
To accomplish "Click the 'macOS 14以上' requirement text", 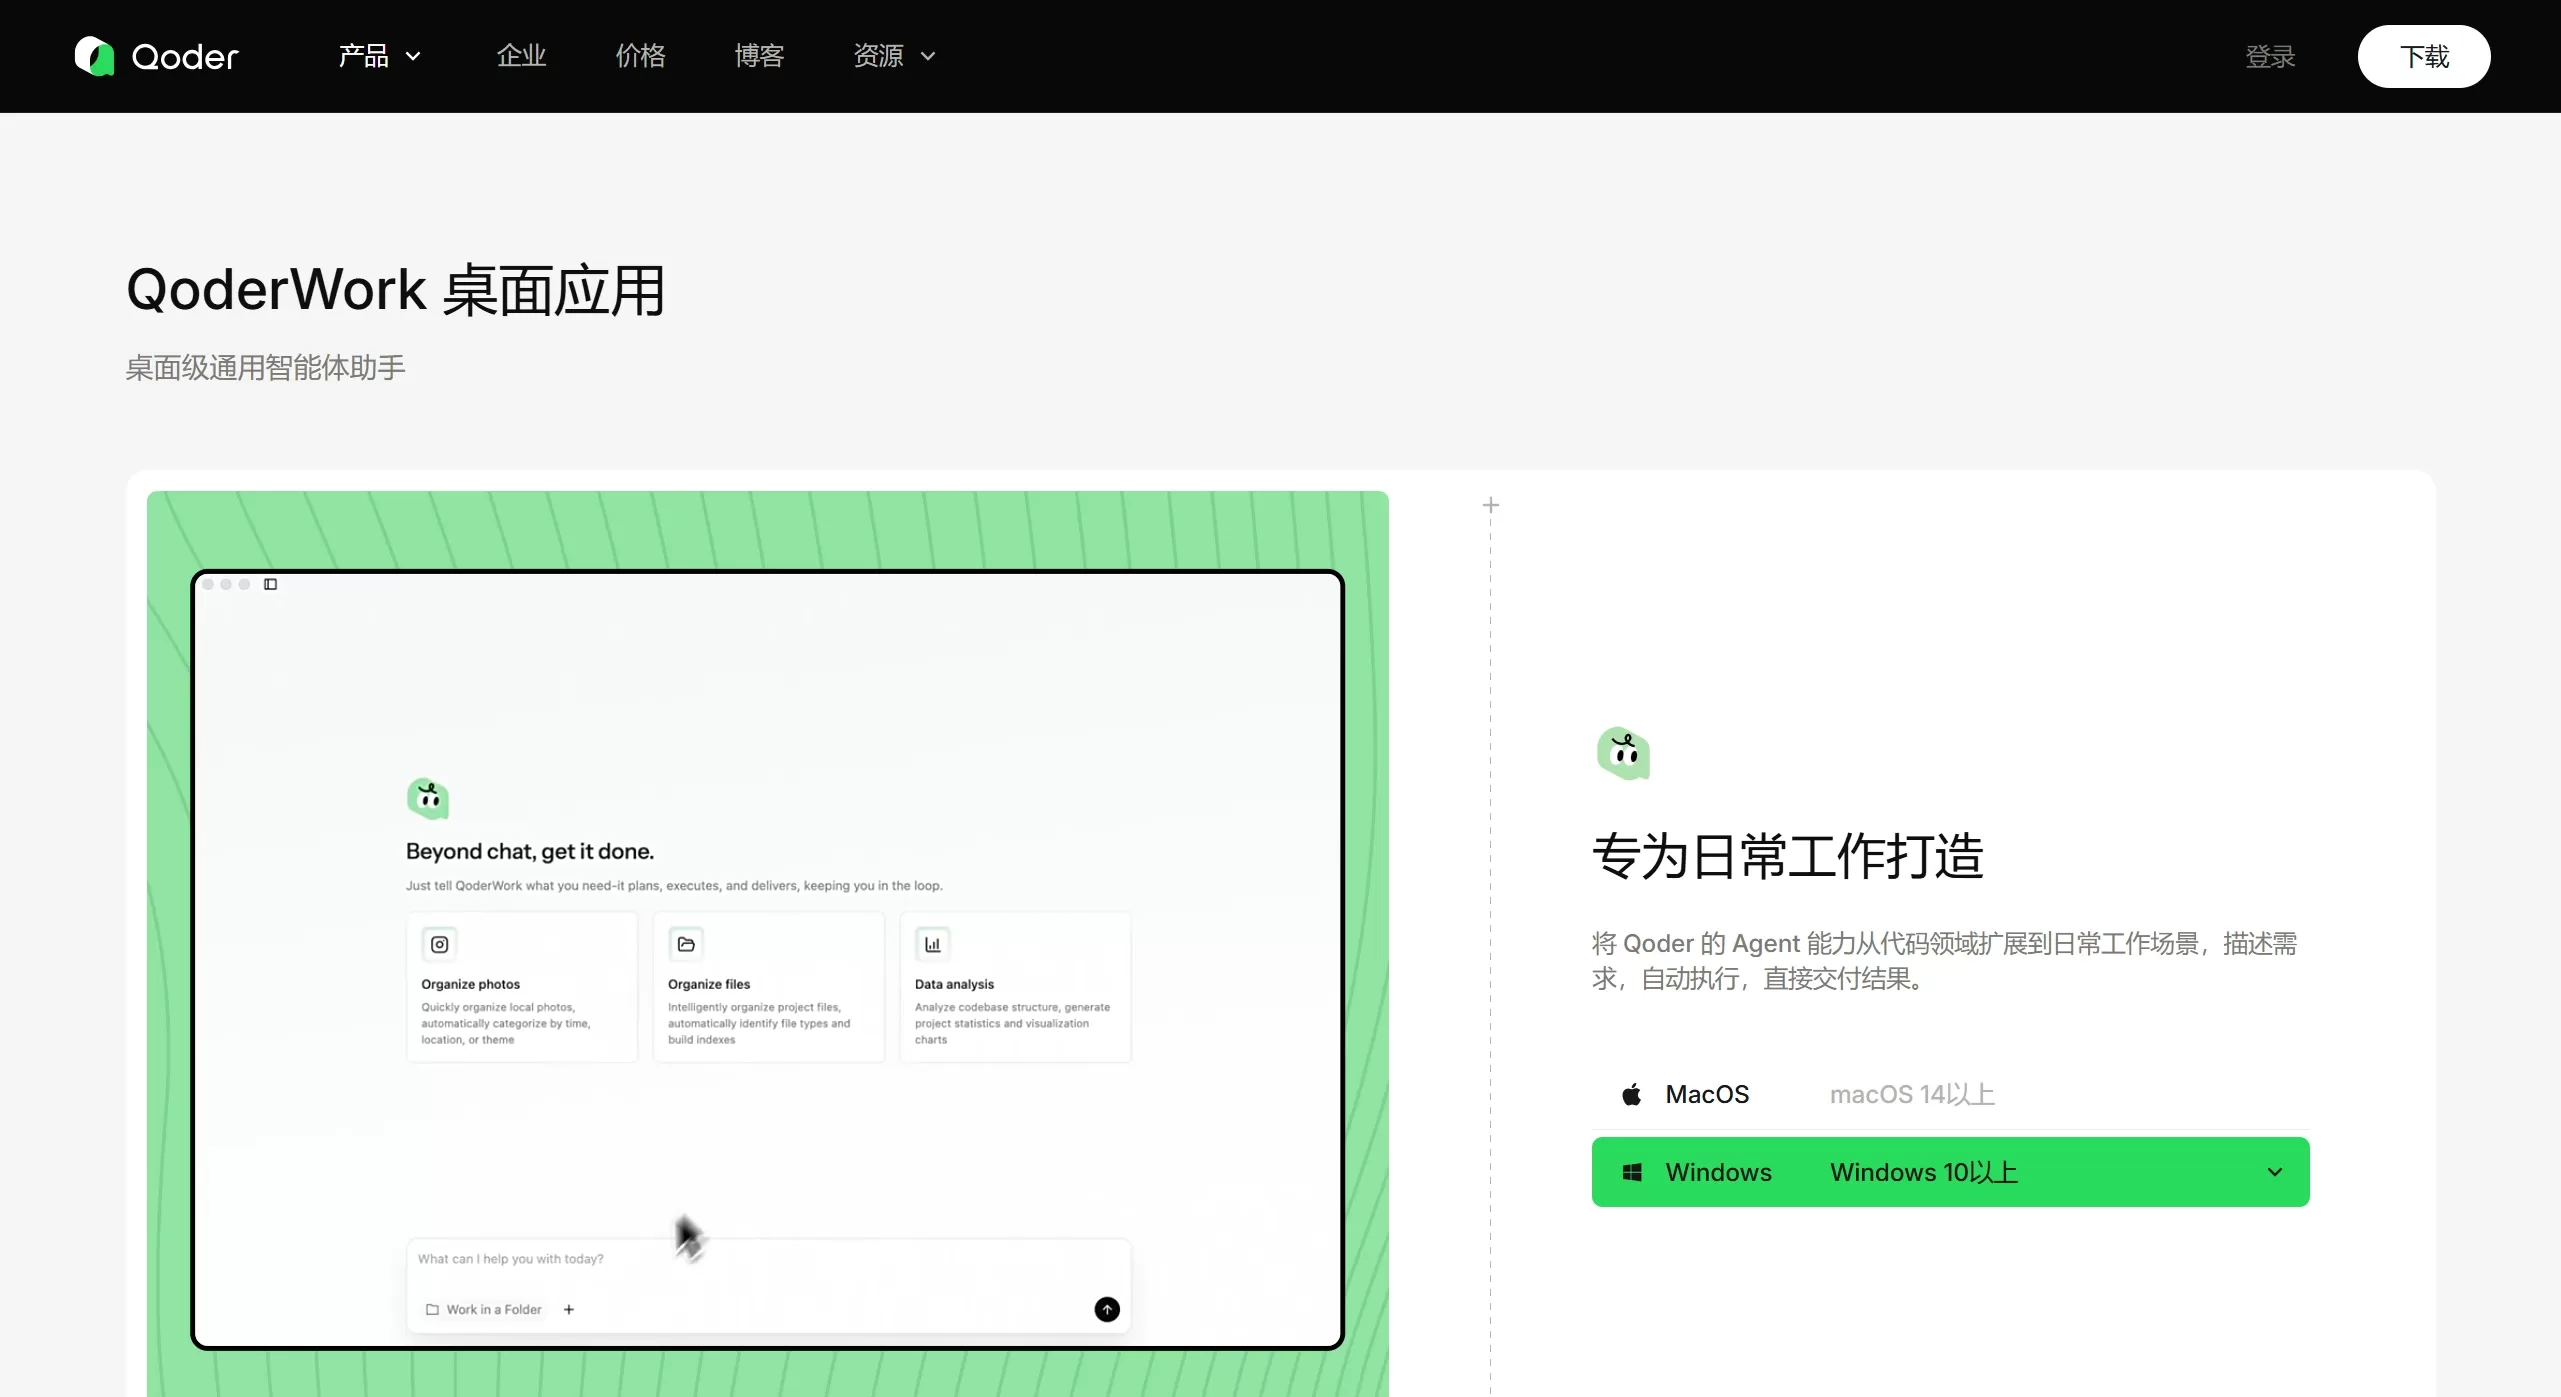I will tap(1912, 1094).
